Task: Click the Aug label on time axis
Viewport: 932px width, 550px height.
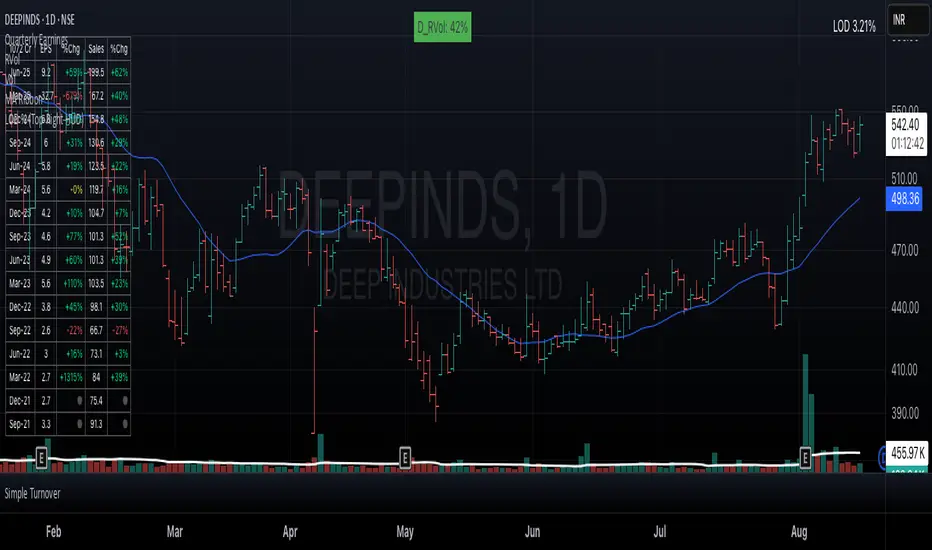Action: (799, 532)
